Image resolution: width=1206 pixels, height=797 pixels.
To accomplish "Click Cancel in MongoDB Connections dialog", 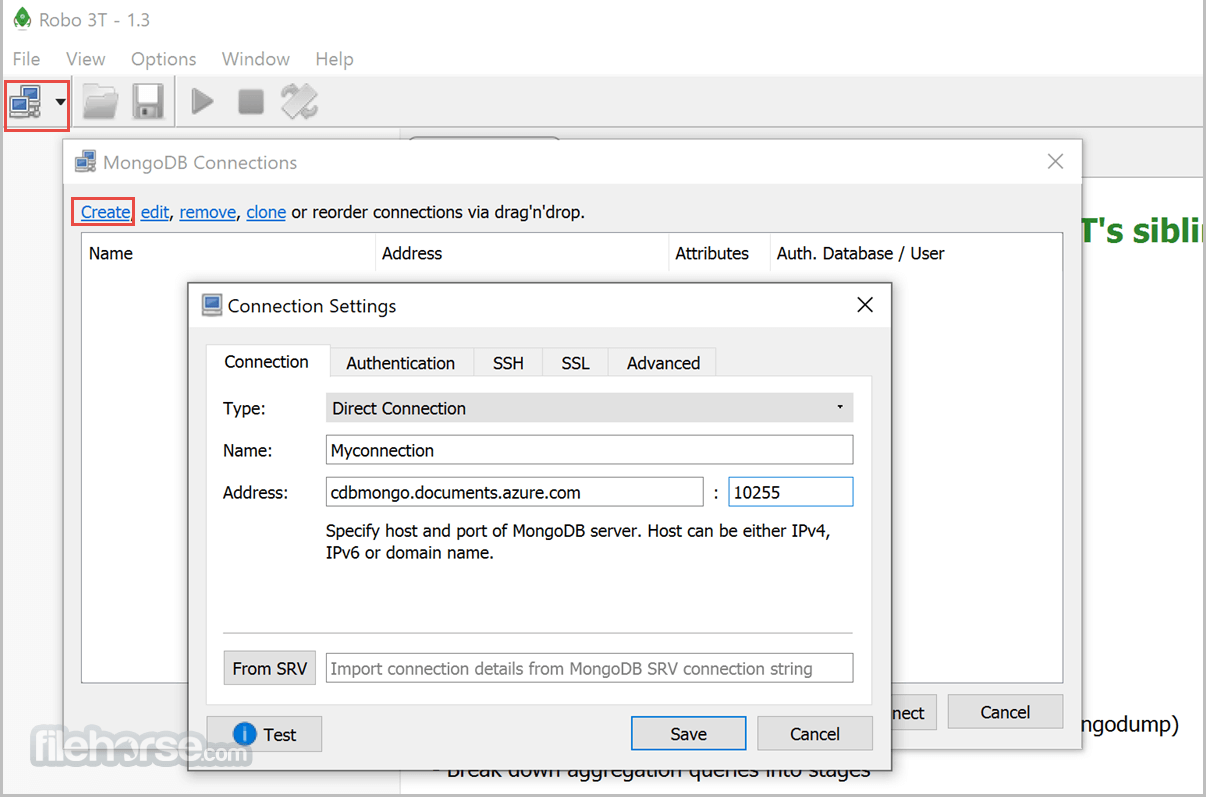I will pos(1005,712).
